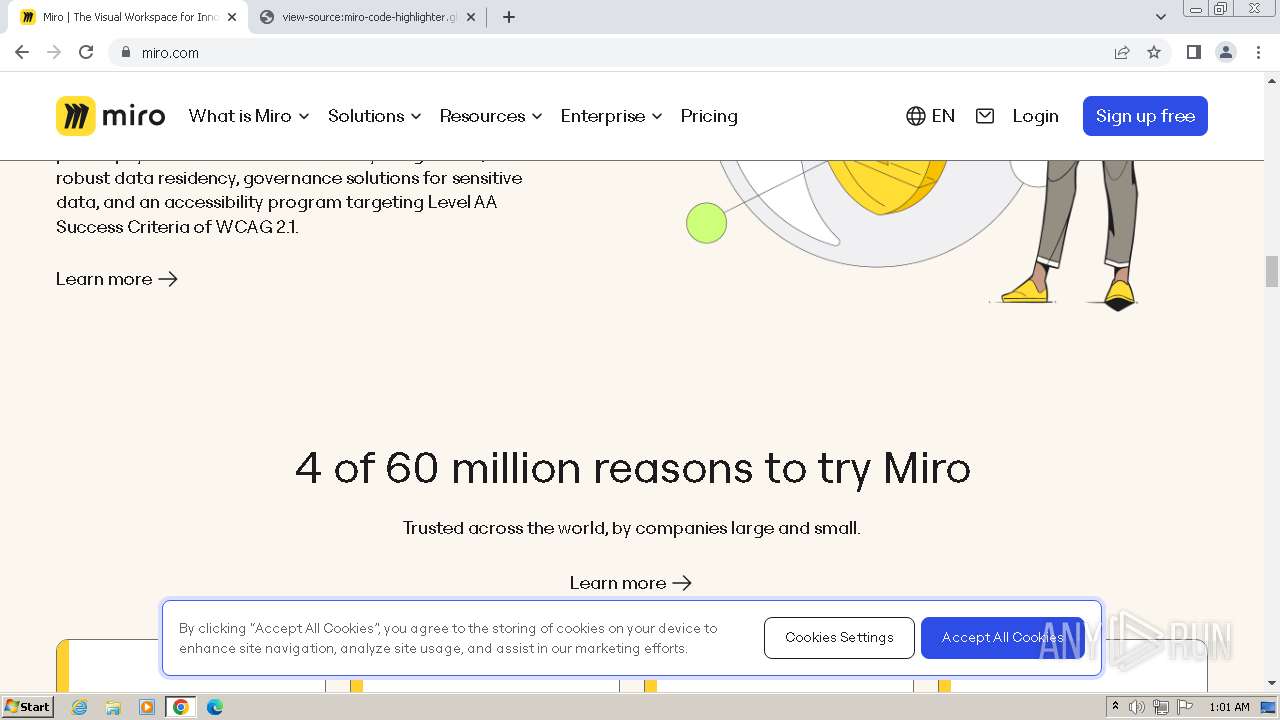
Task: Click the lock site info icon
Action: [125, 53]
